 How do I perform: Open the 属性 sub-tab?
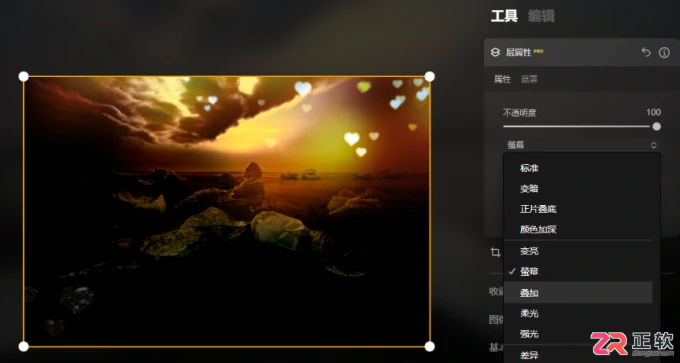pos(502,79)
